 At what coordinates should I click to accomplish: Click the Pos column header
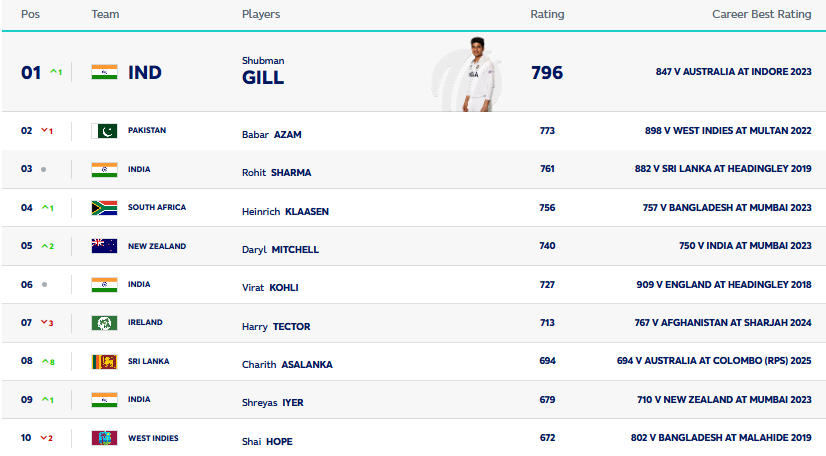pyautogui.click(x=30, y=14)
